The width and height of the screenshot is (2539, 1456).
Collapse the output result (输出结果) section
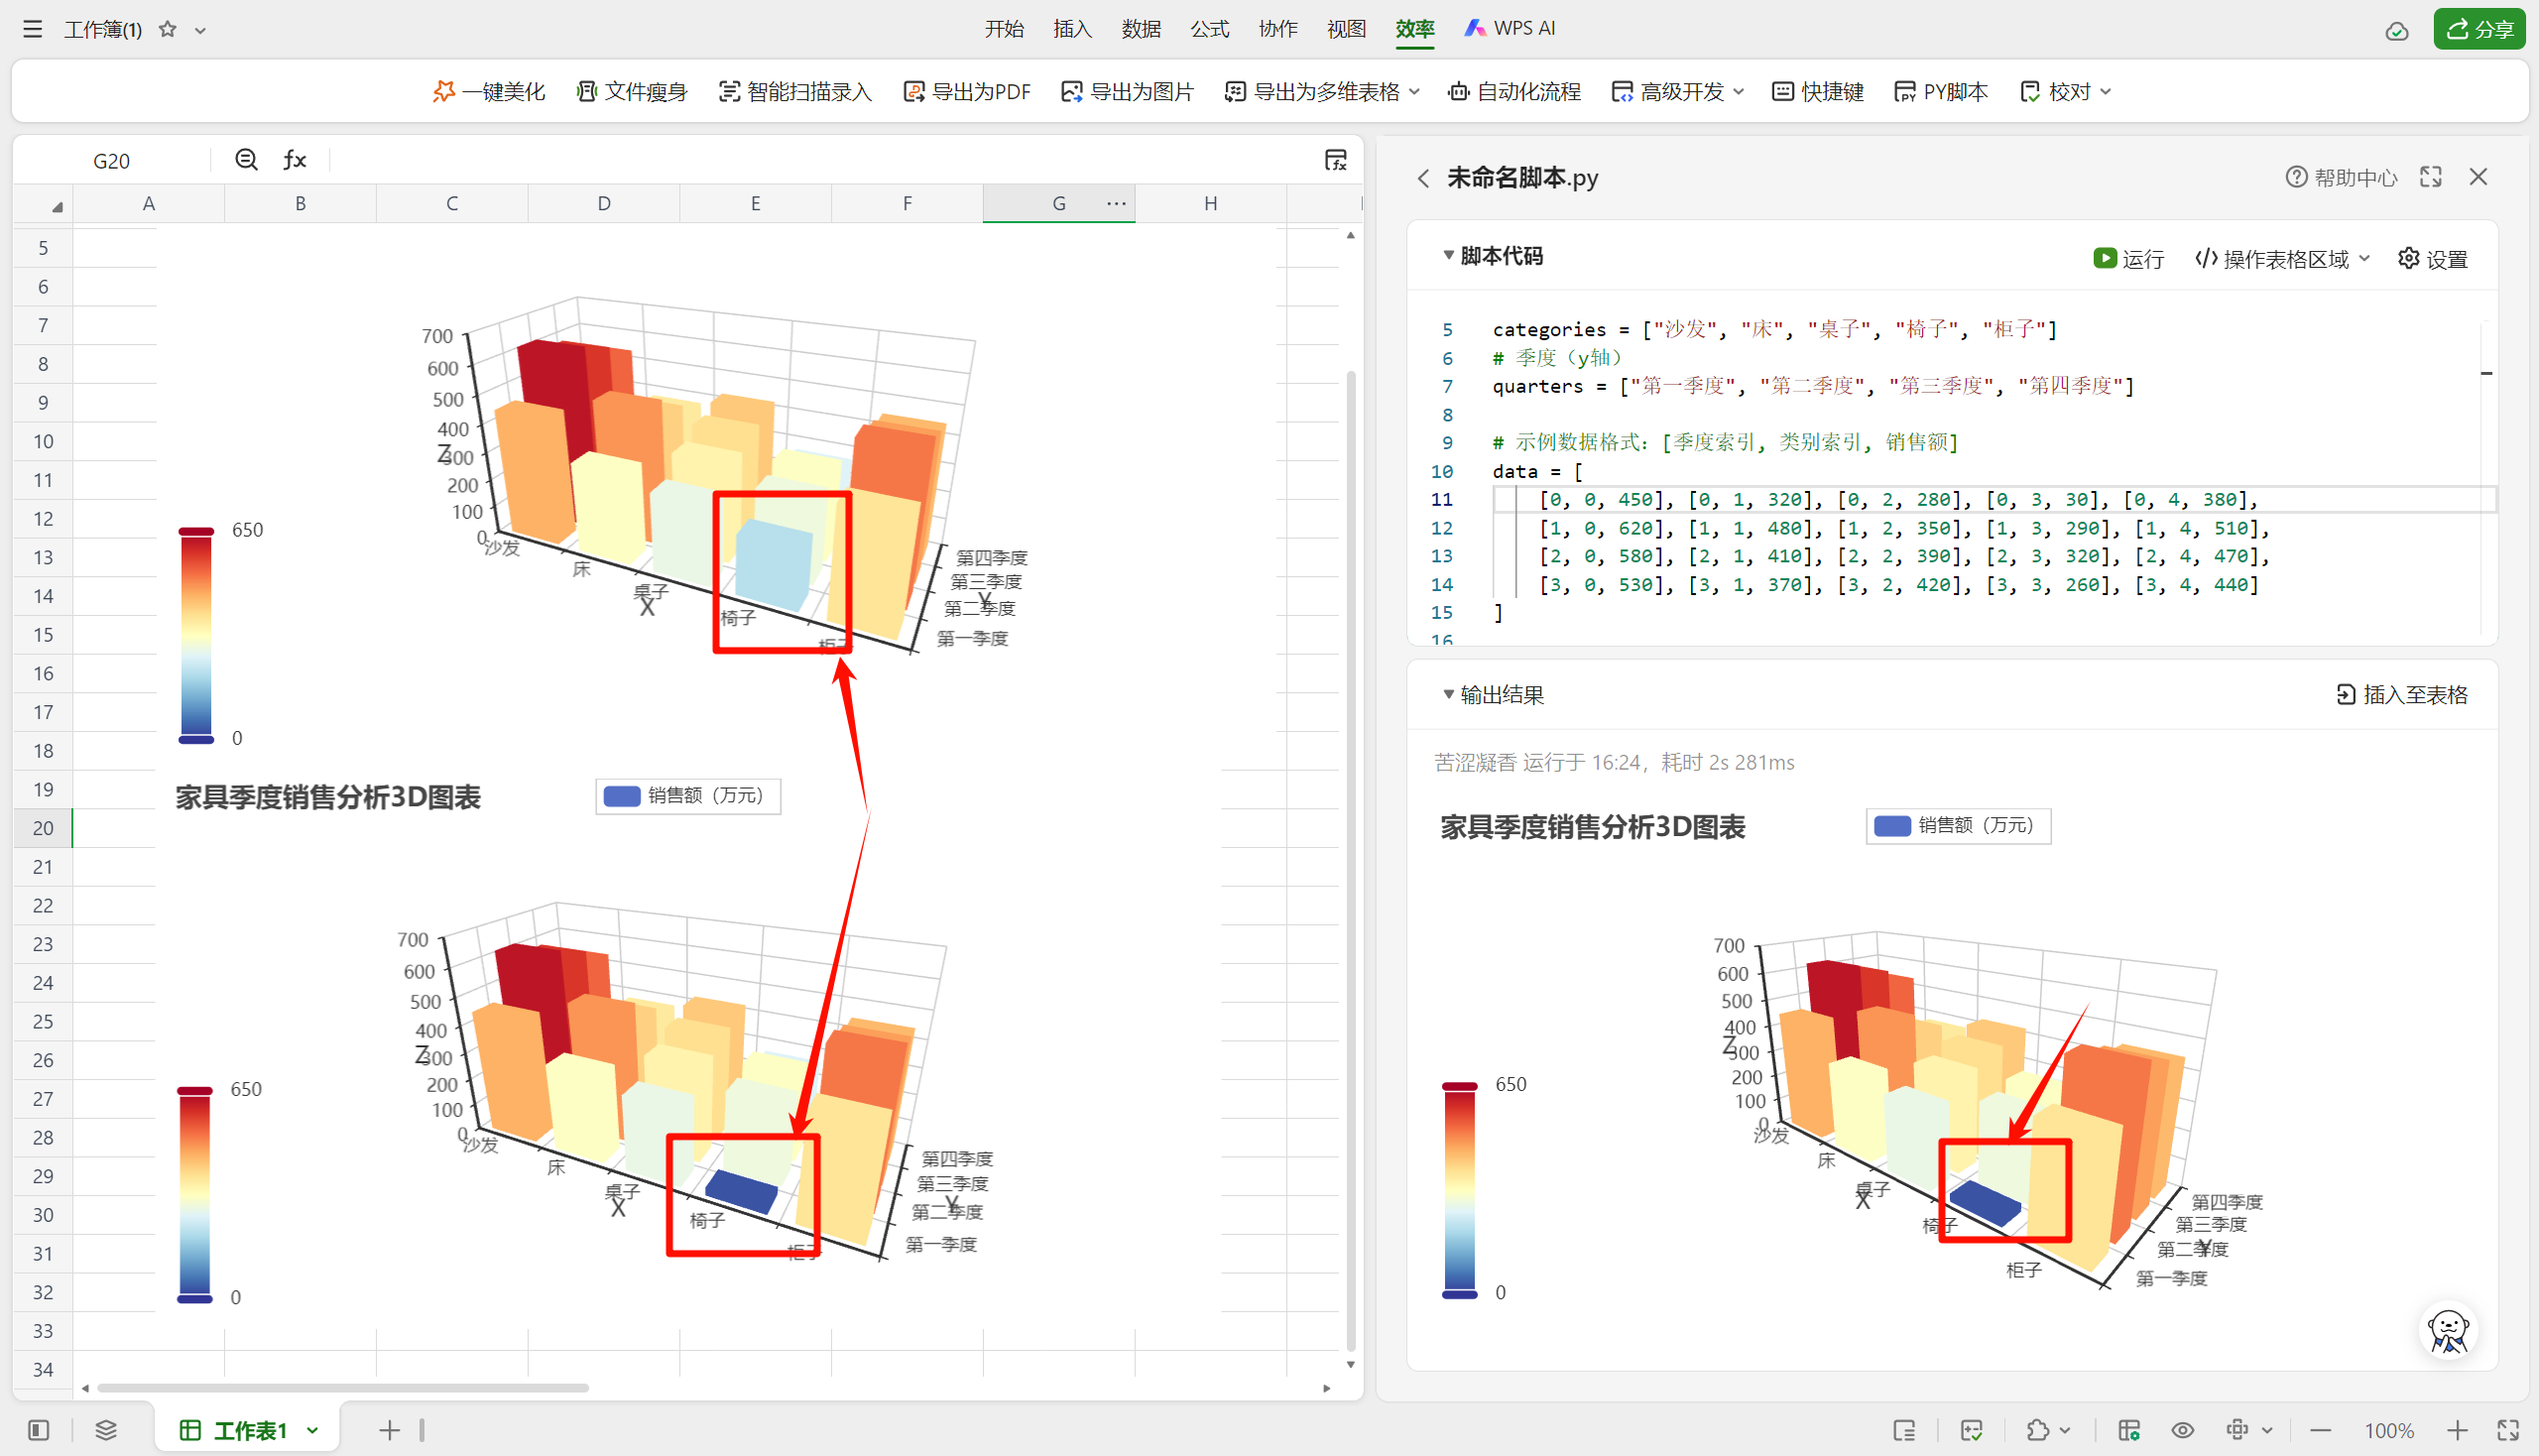click(x=1447, y=694)
